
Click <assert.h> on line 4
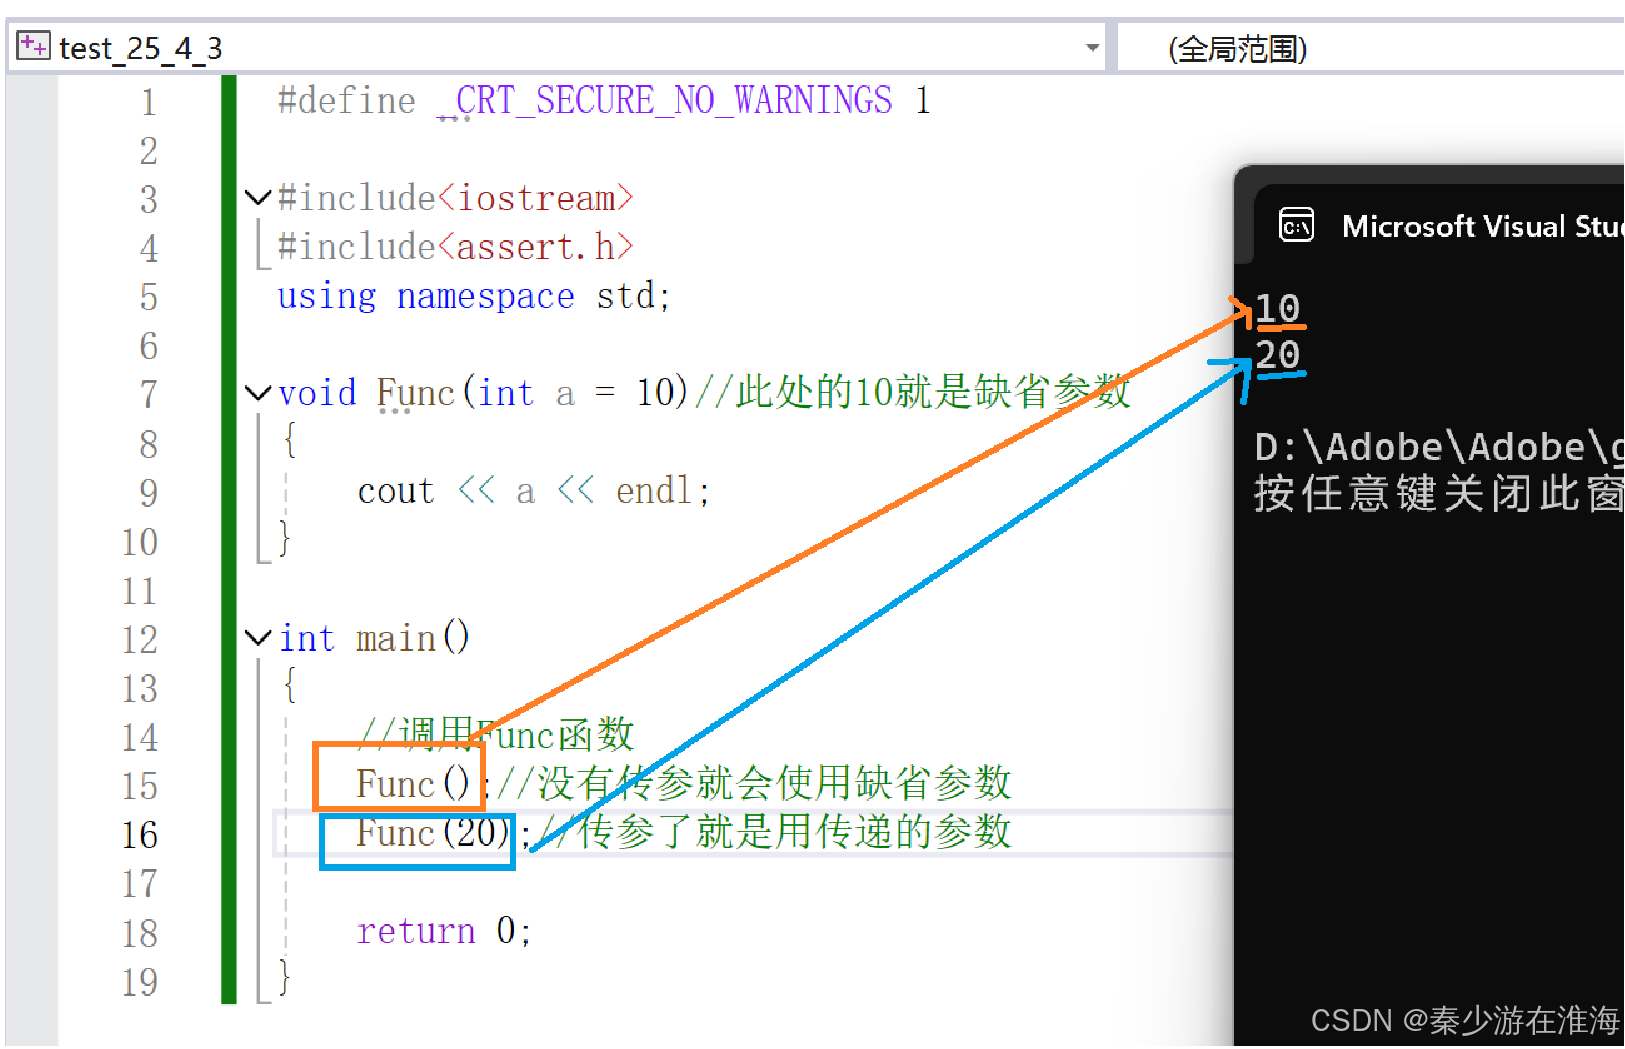tap(535, 247)
